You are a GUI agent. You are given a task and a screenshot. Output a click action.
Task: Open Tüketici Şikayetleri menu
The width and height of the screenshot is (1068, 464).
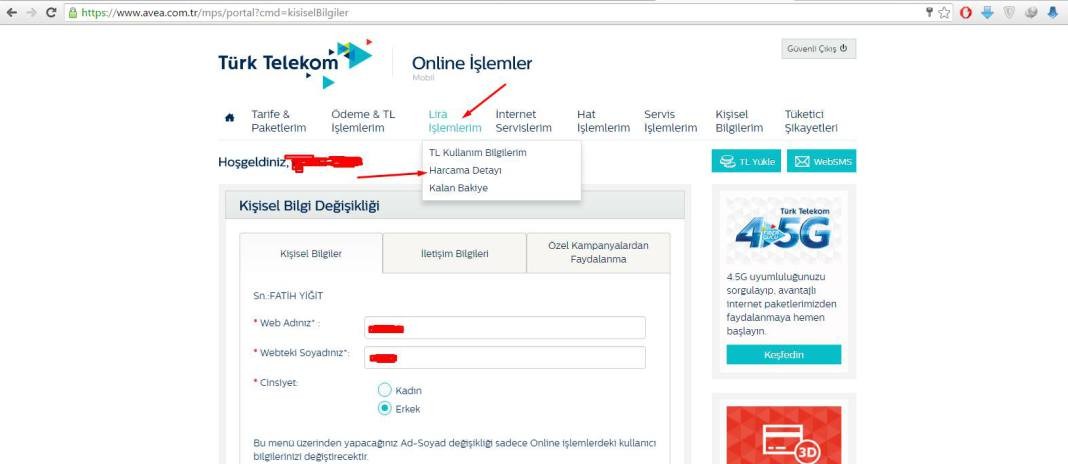pos(811,121)
